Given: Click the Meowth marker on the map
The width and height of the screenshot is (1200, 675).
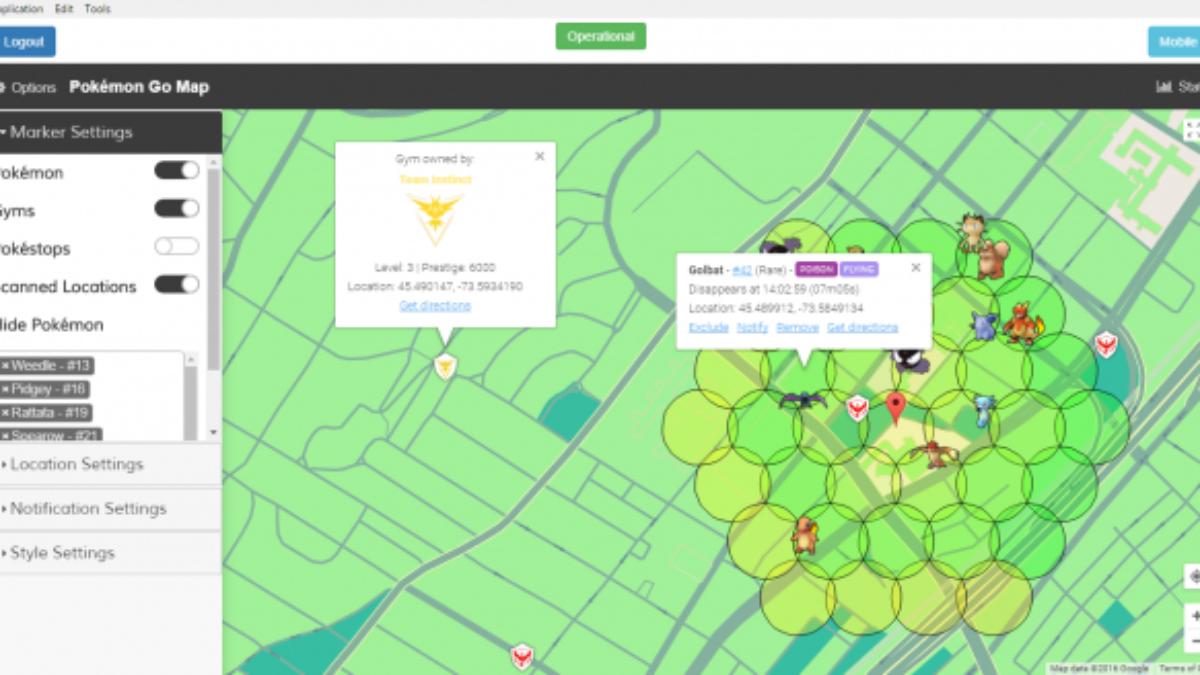Looking at the screenshot, I should coord(974,230).
